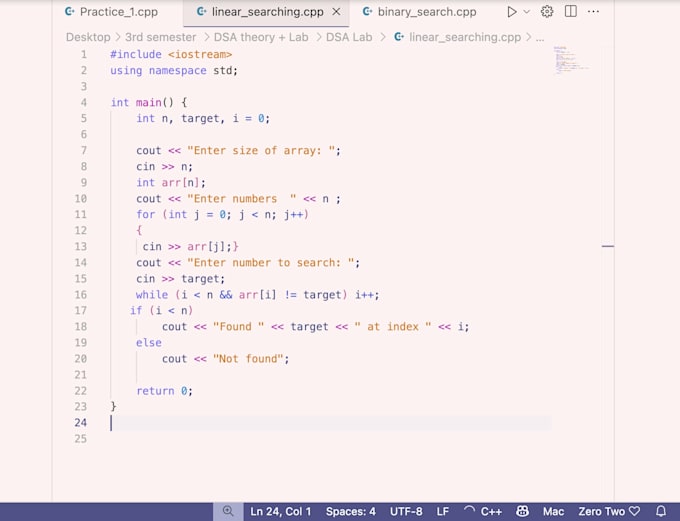Click line number 1 in gutter
680x521 pixels.
pos(84,55)
